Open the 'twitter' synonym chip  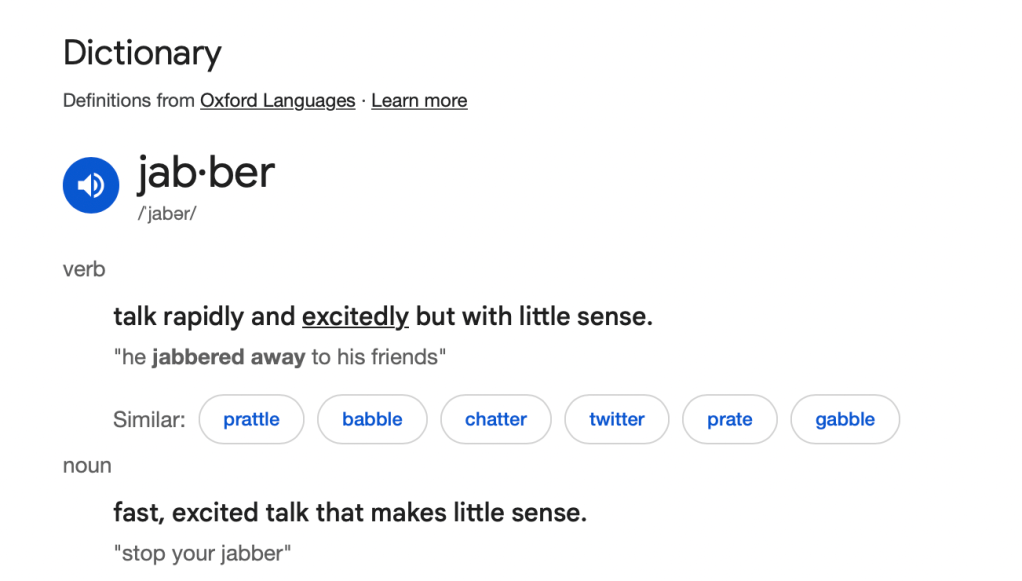coord(616,420)
